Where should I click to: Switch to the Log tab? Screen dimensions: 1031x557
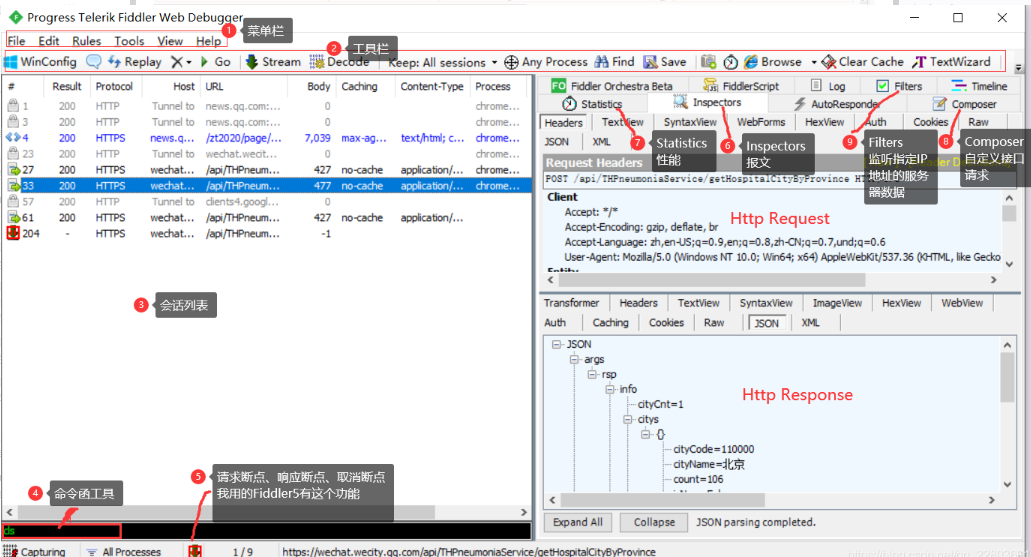click(x=828, y=86)
